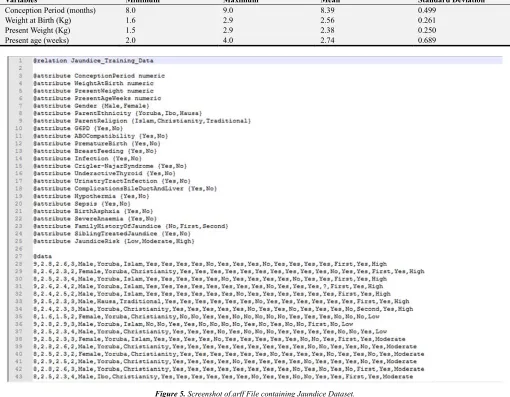The width and height of the screenshot is (510, 397).
Task: Select the data row on line 34 containing 'Second'
Action: point(223,309)
